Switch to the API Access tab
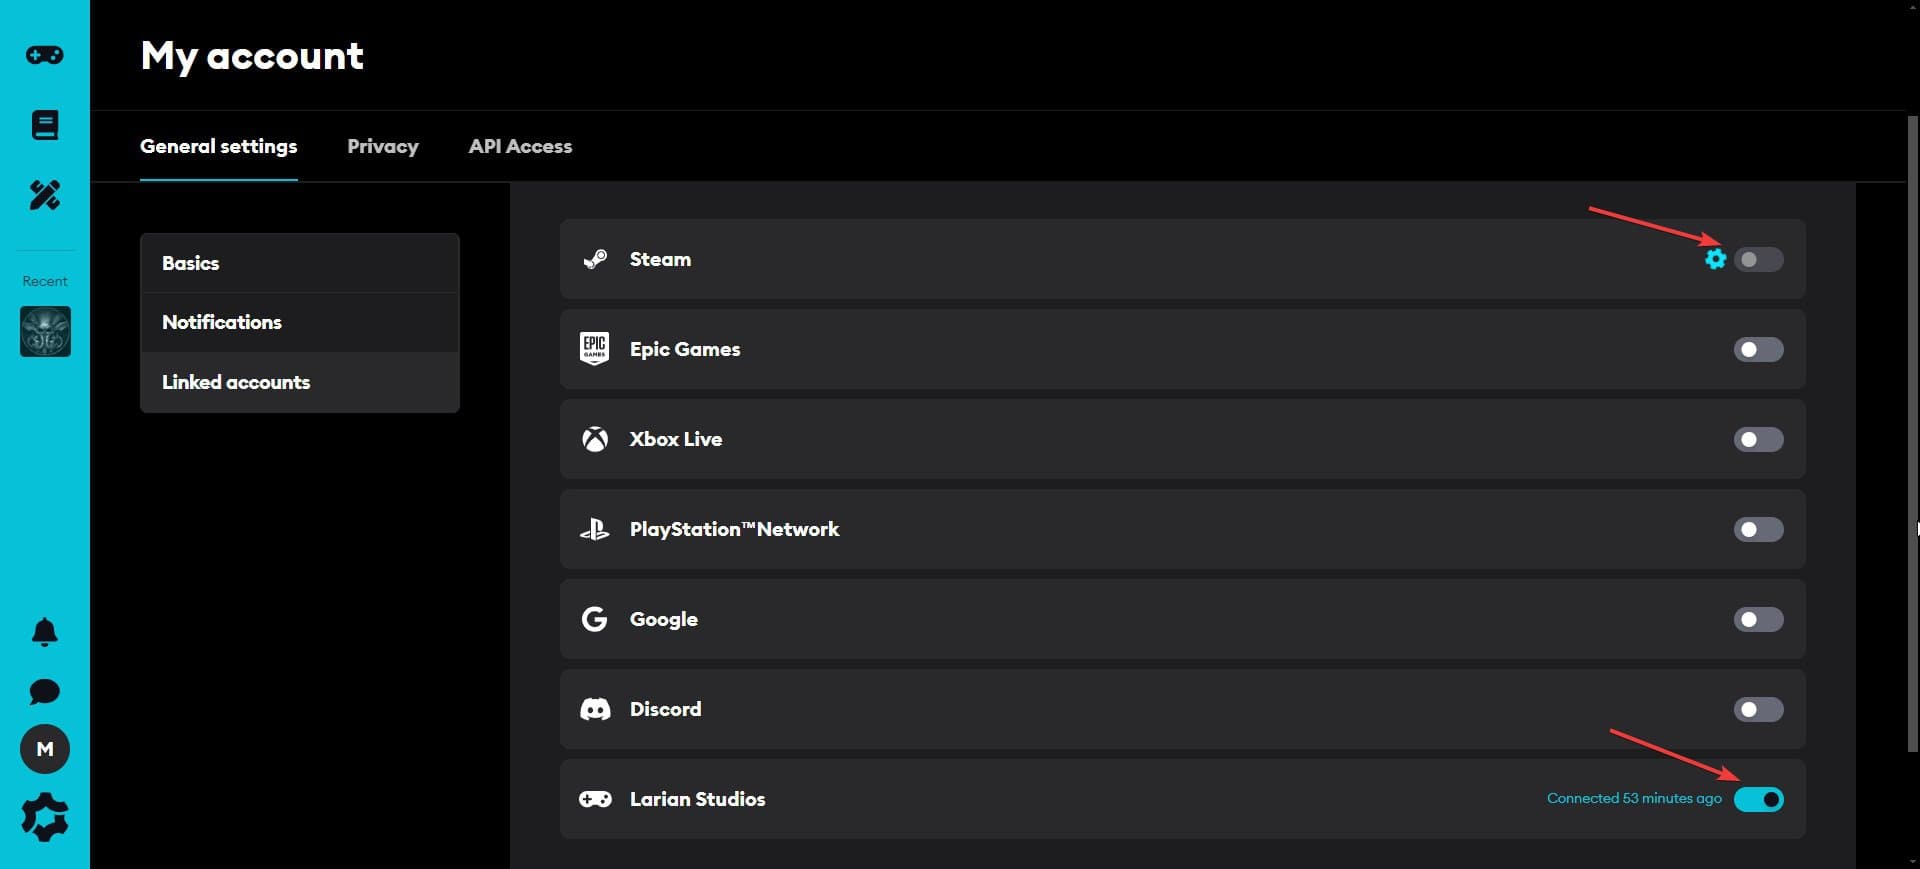1920x869 pixels. tap(520, 146)
